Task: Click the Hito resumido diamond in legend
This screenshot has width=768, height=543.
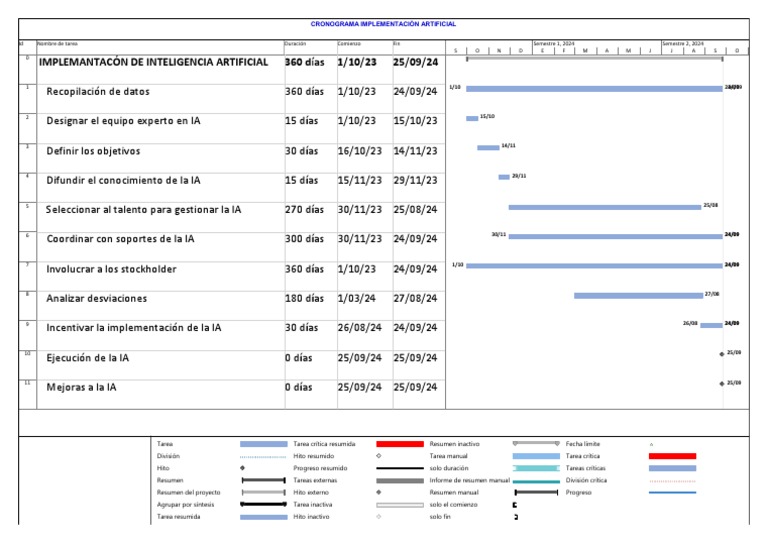Action: click(378, 456)
